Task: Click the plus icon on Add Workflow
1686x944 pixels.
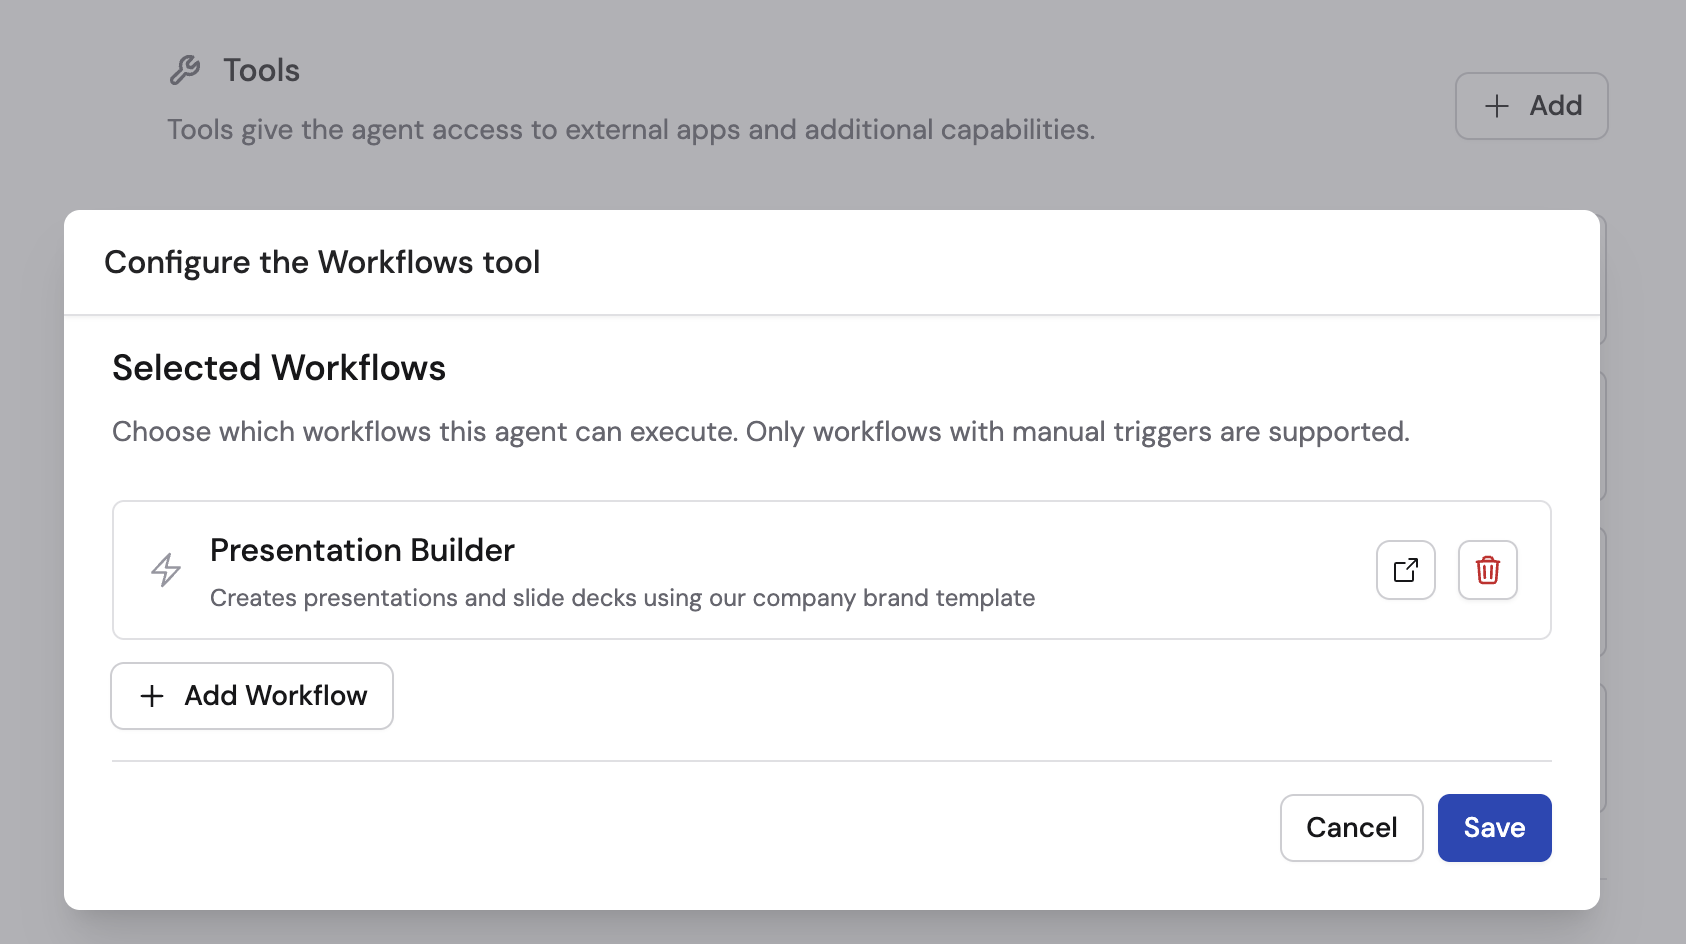Action: click(151, 696)
